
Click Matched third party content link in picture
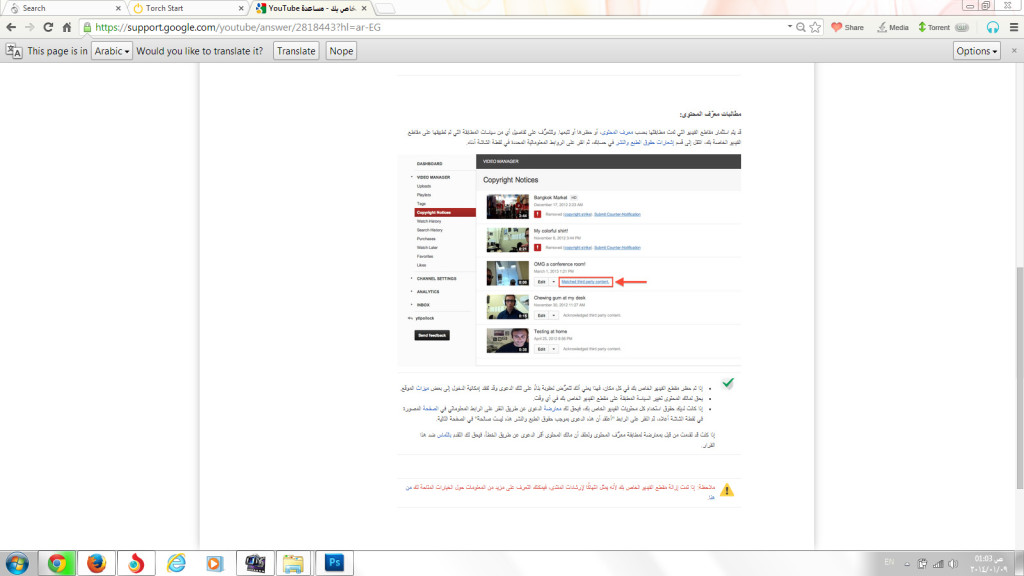tap(585, 281)
